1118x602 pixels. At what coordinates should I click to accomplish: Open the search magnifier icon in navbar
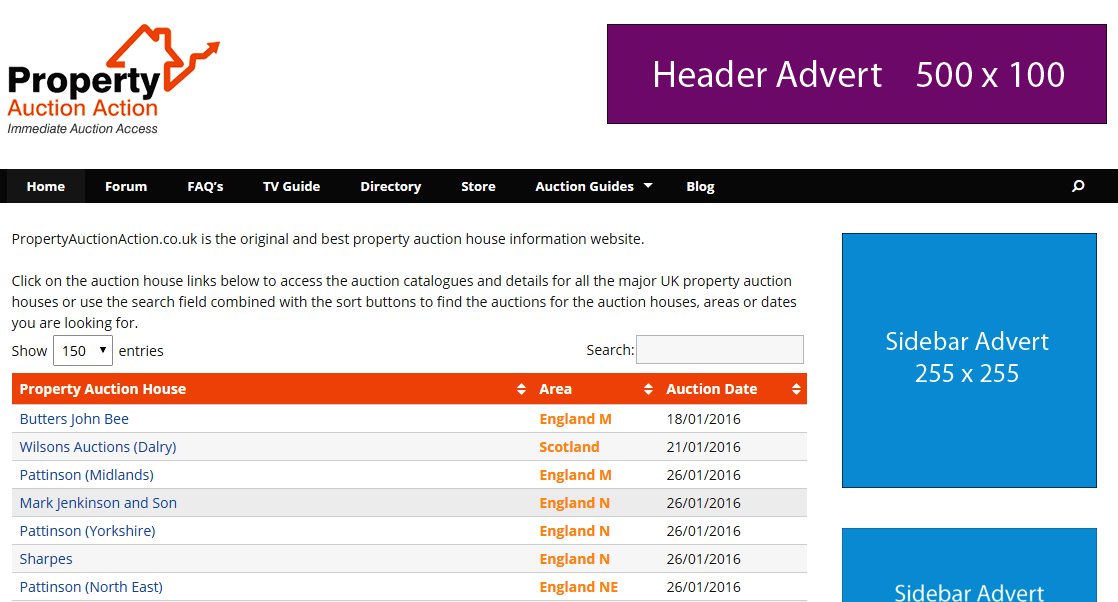[x=1078, y=186]
